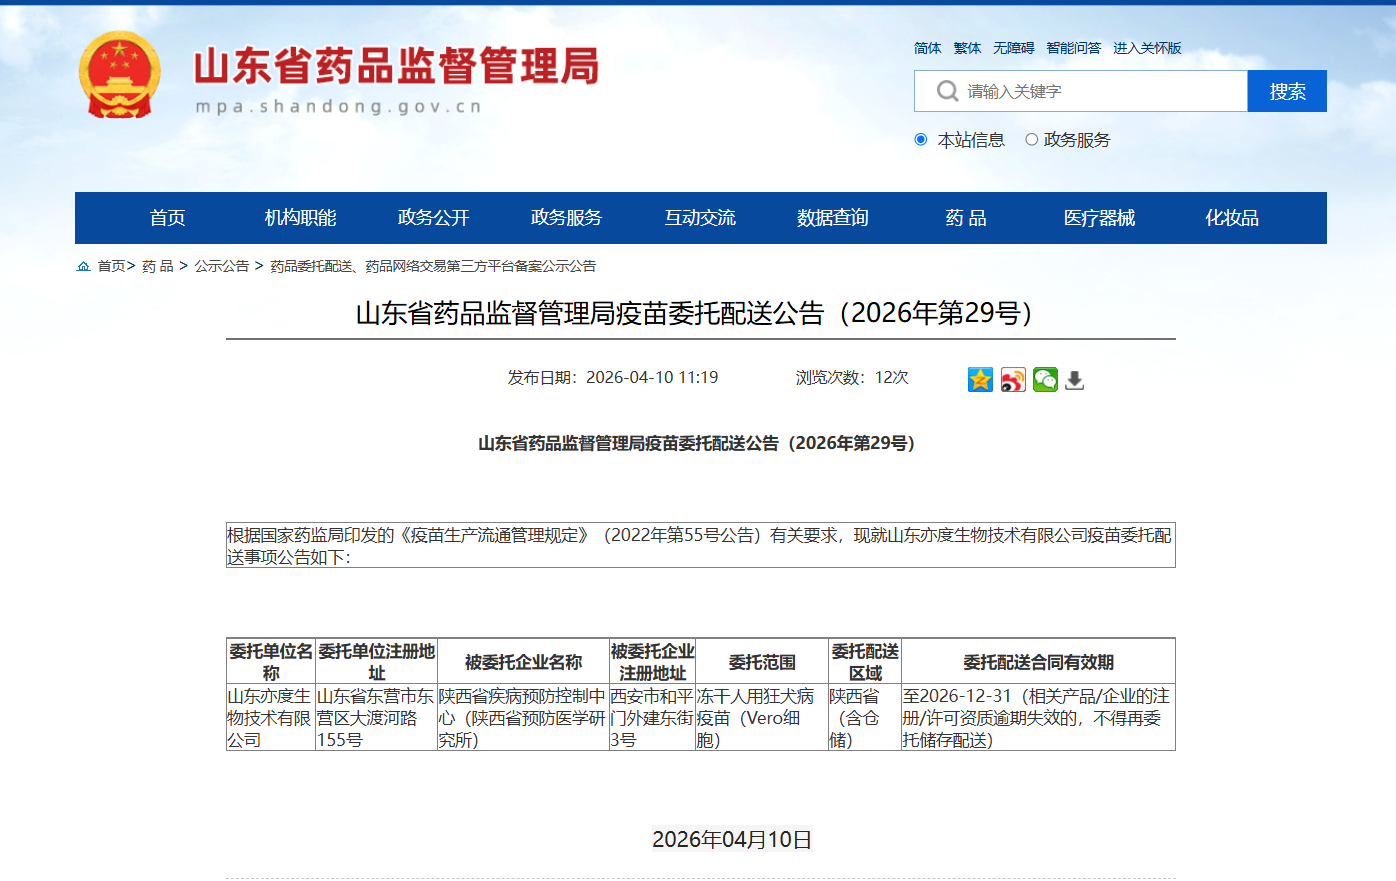This screenshot has width=1396, height=881.
Task: Click cell 山东省东营市东营区大渡河路155号
Action: (376, 718)
